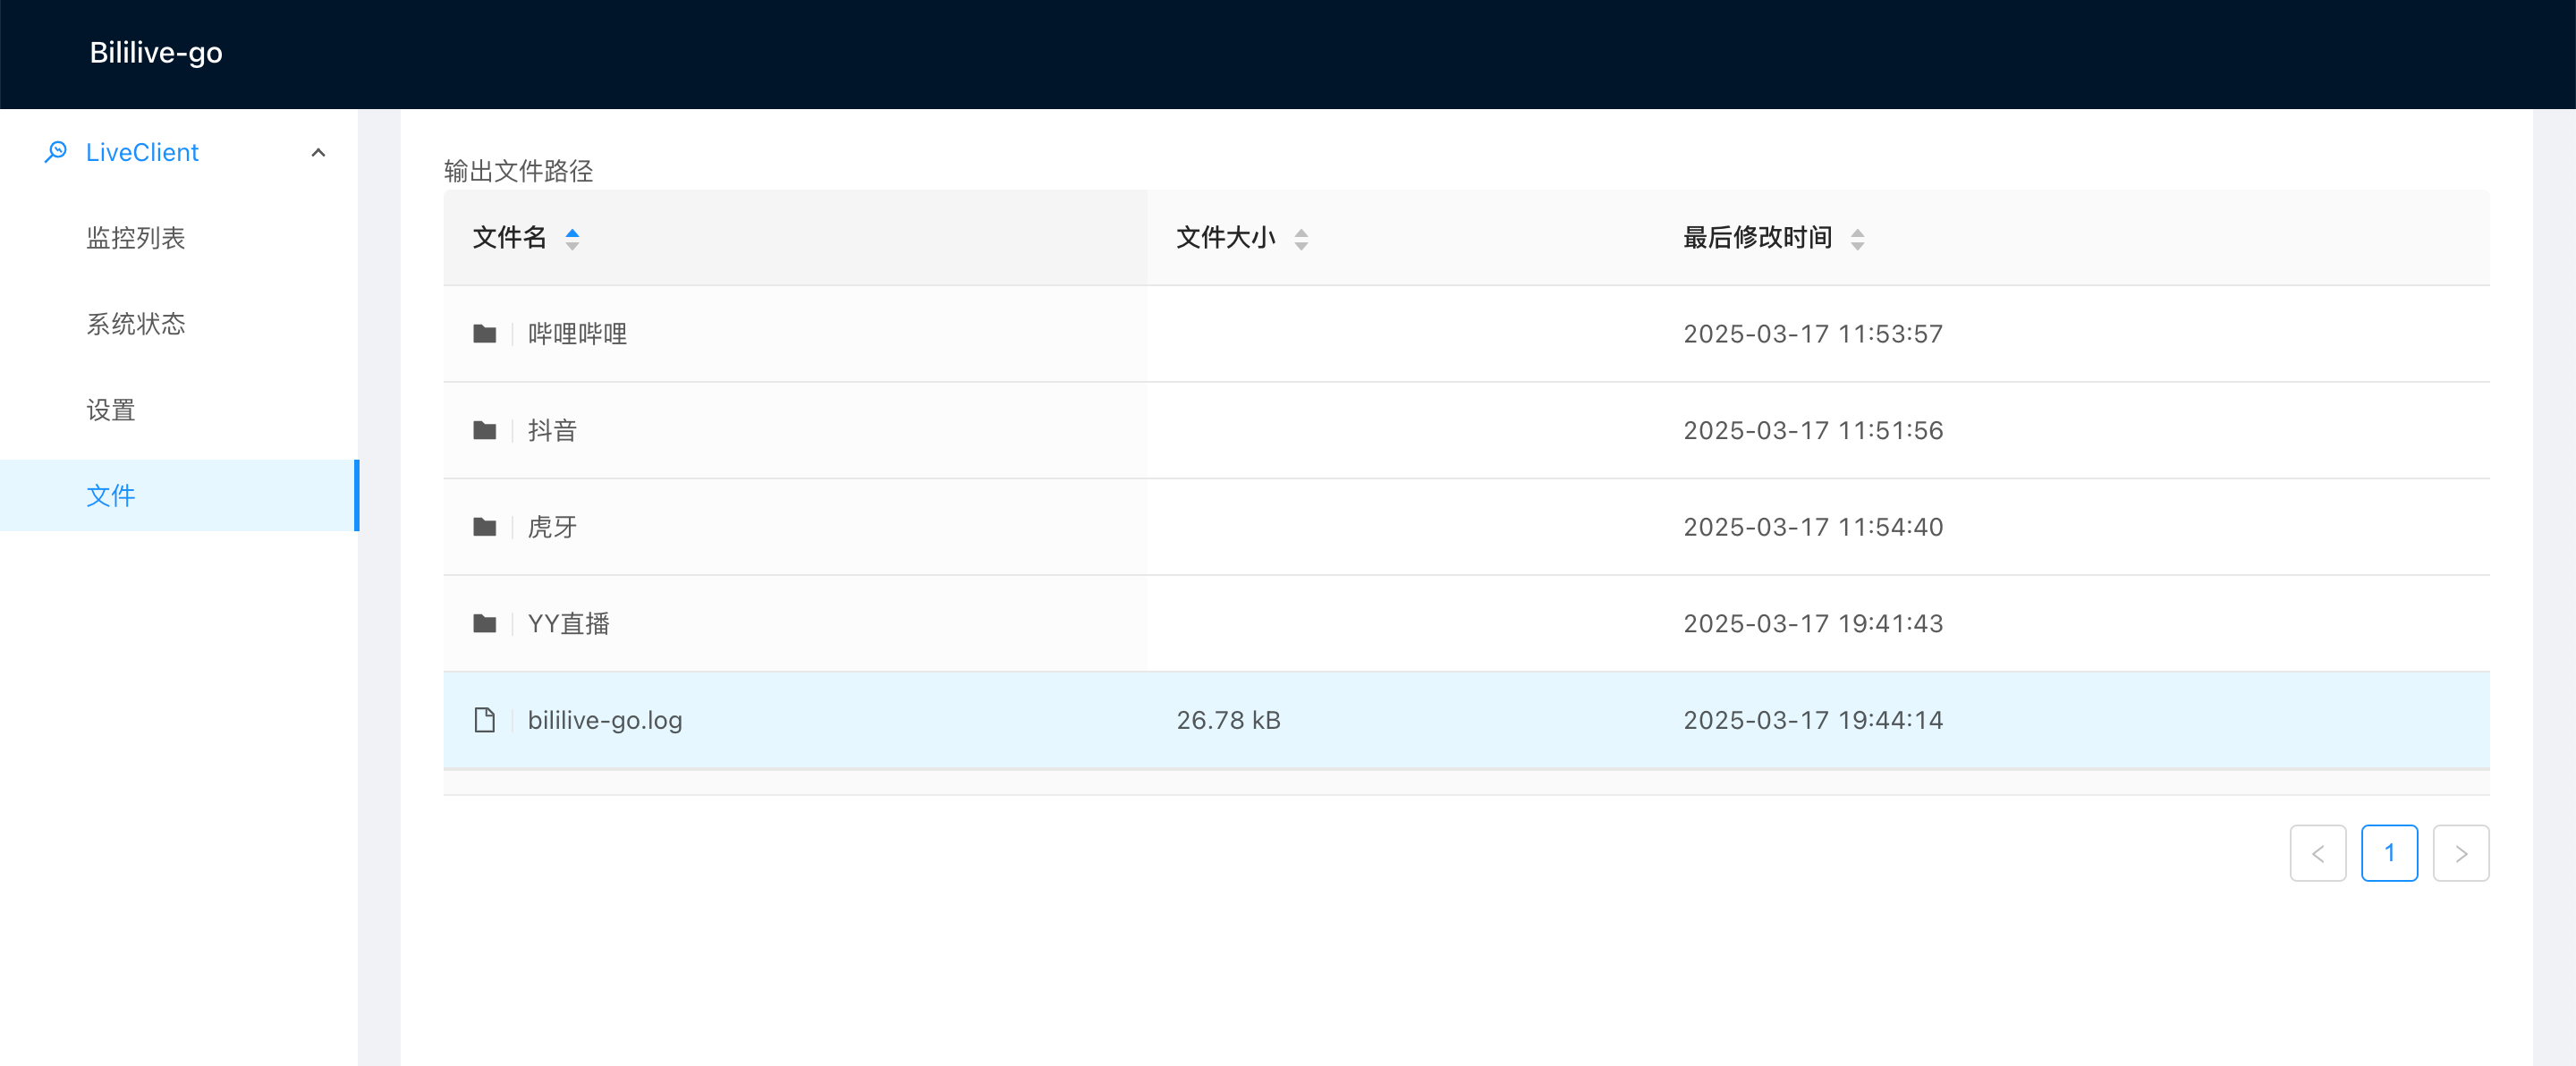
Task: Sort by 文件大小 column arrows
Action: (1300, 238)
